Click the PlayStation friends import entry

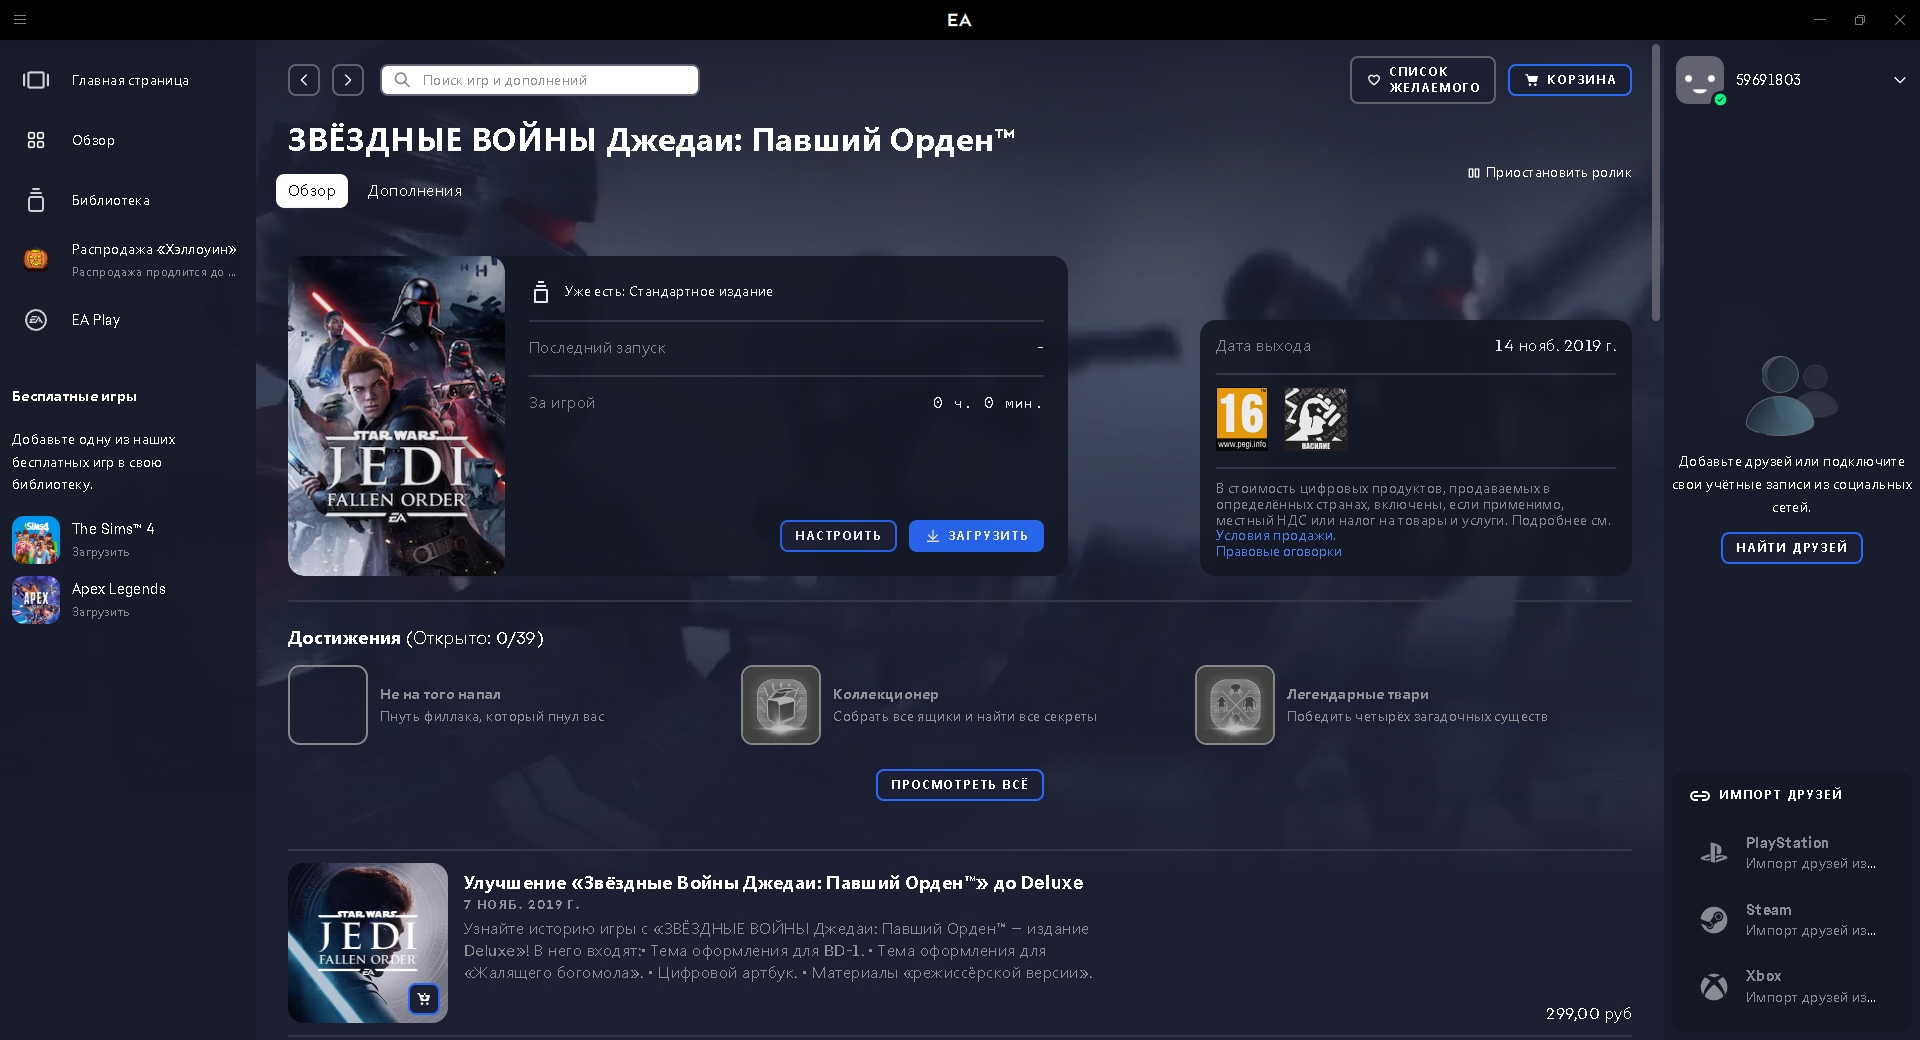coord(1792,853)
